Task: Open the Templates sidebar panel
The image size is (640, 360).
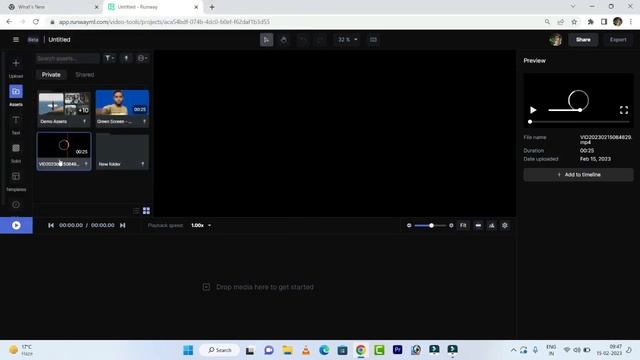Action: tap(16, 176)
